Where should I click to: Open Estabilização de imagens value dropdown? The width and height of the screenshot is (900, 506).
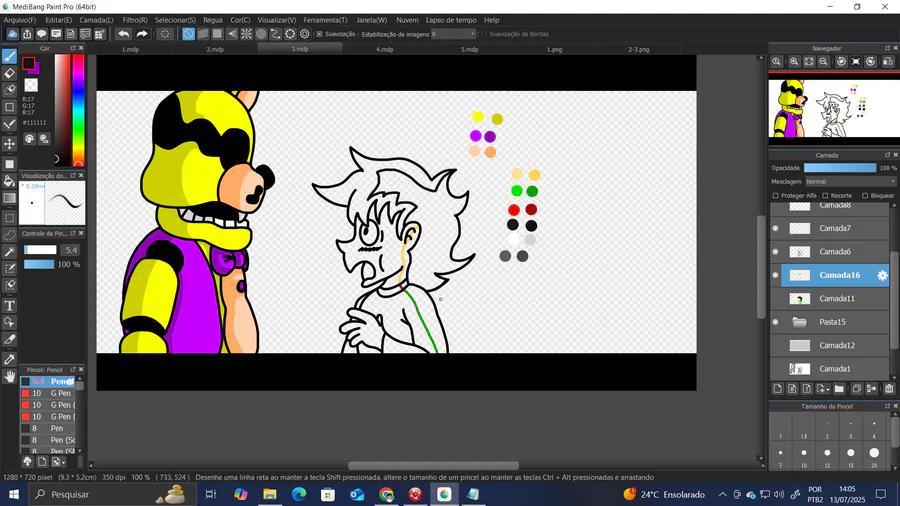pos(453,34)
